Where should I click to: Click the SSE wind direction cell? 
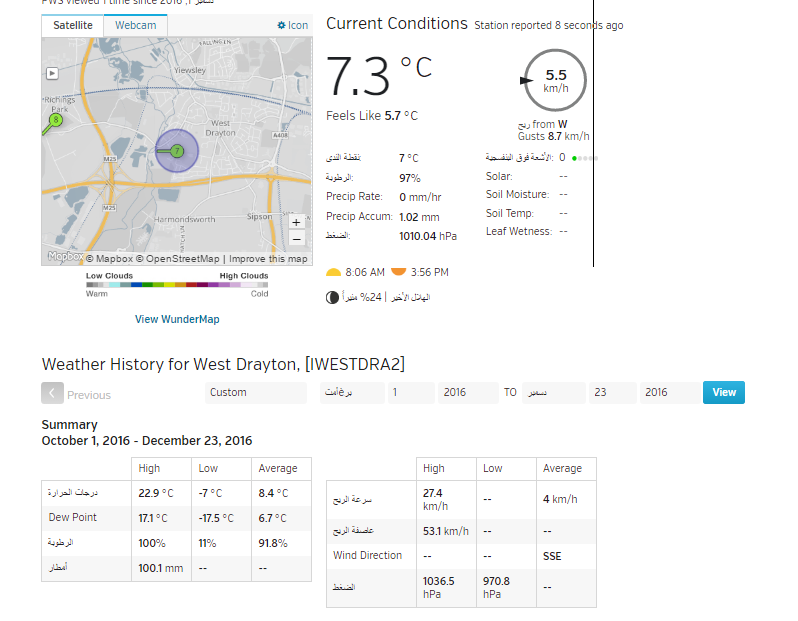click(566, 556)
